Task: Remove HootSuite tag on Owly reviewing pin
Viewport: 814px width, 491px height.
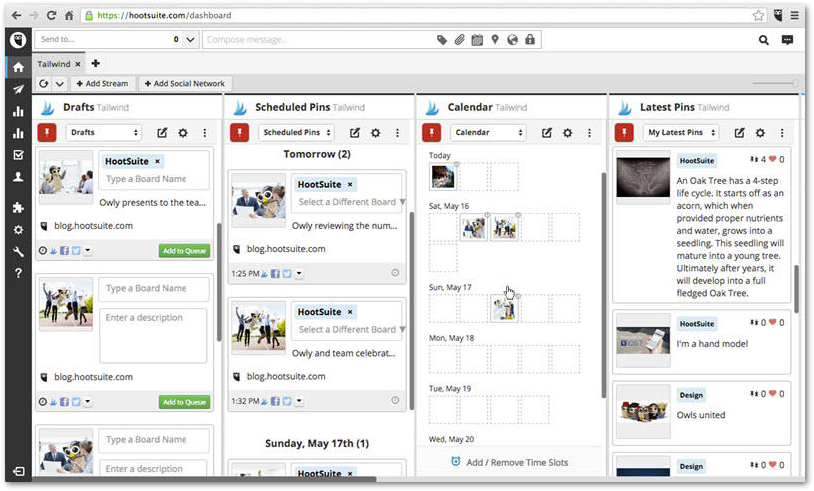Action: (350, 184)
